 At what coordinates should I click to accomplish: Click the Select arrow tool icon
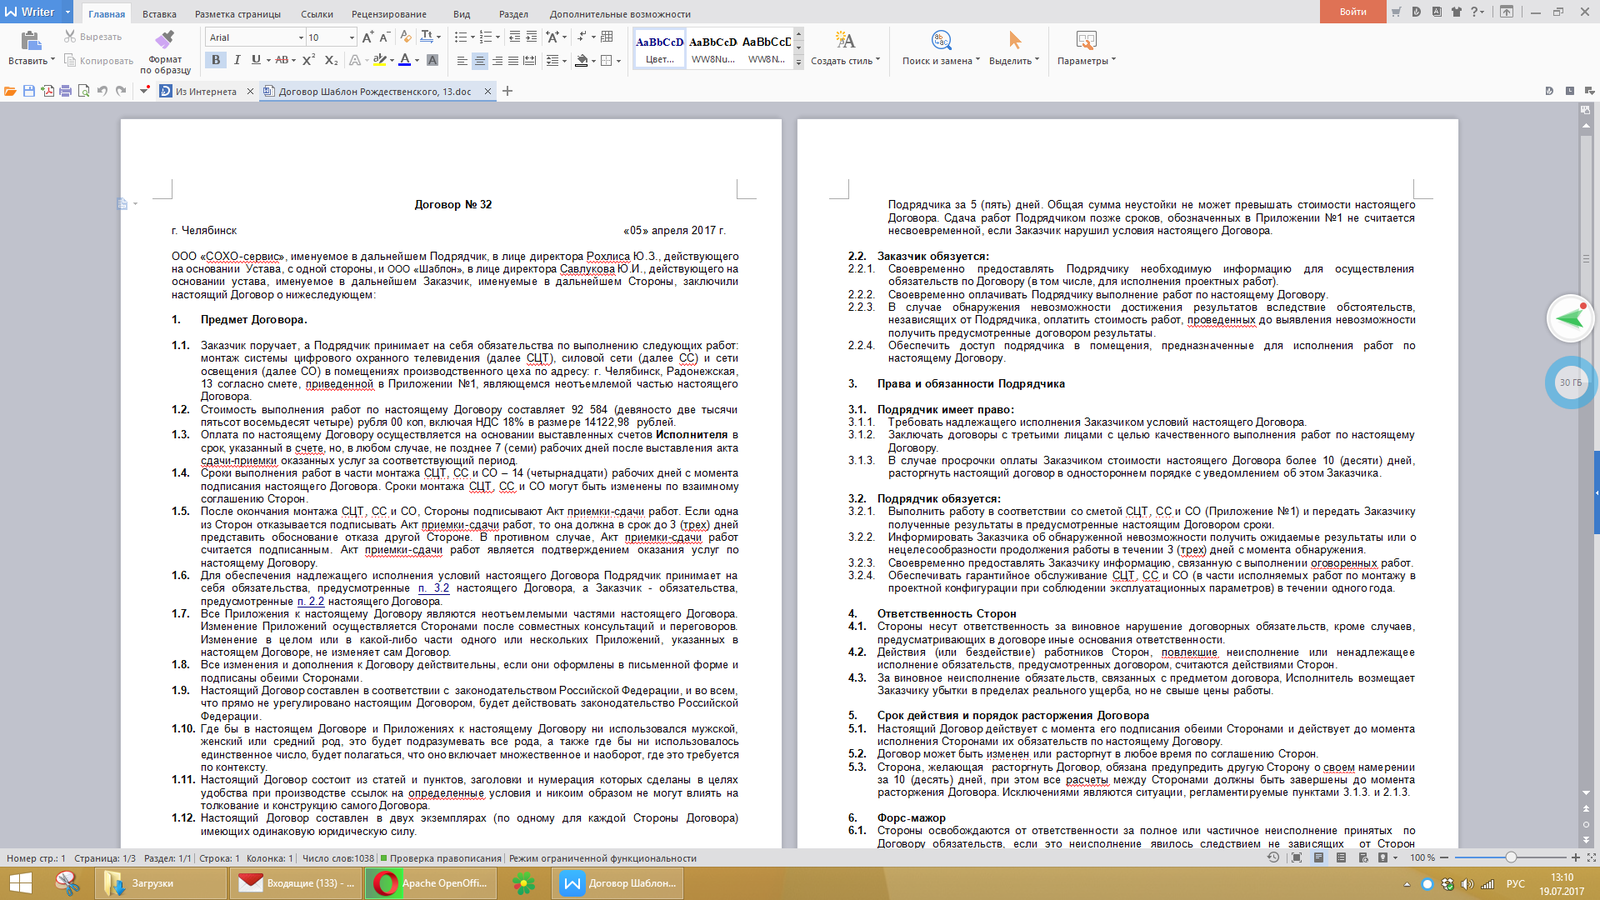[1015, 40]
